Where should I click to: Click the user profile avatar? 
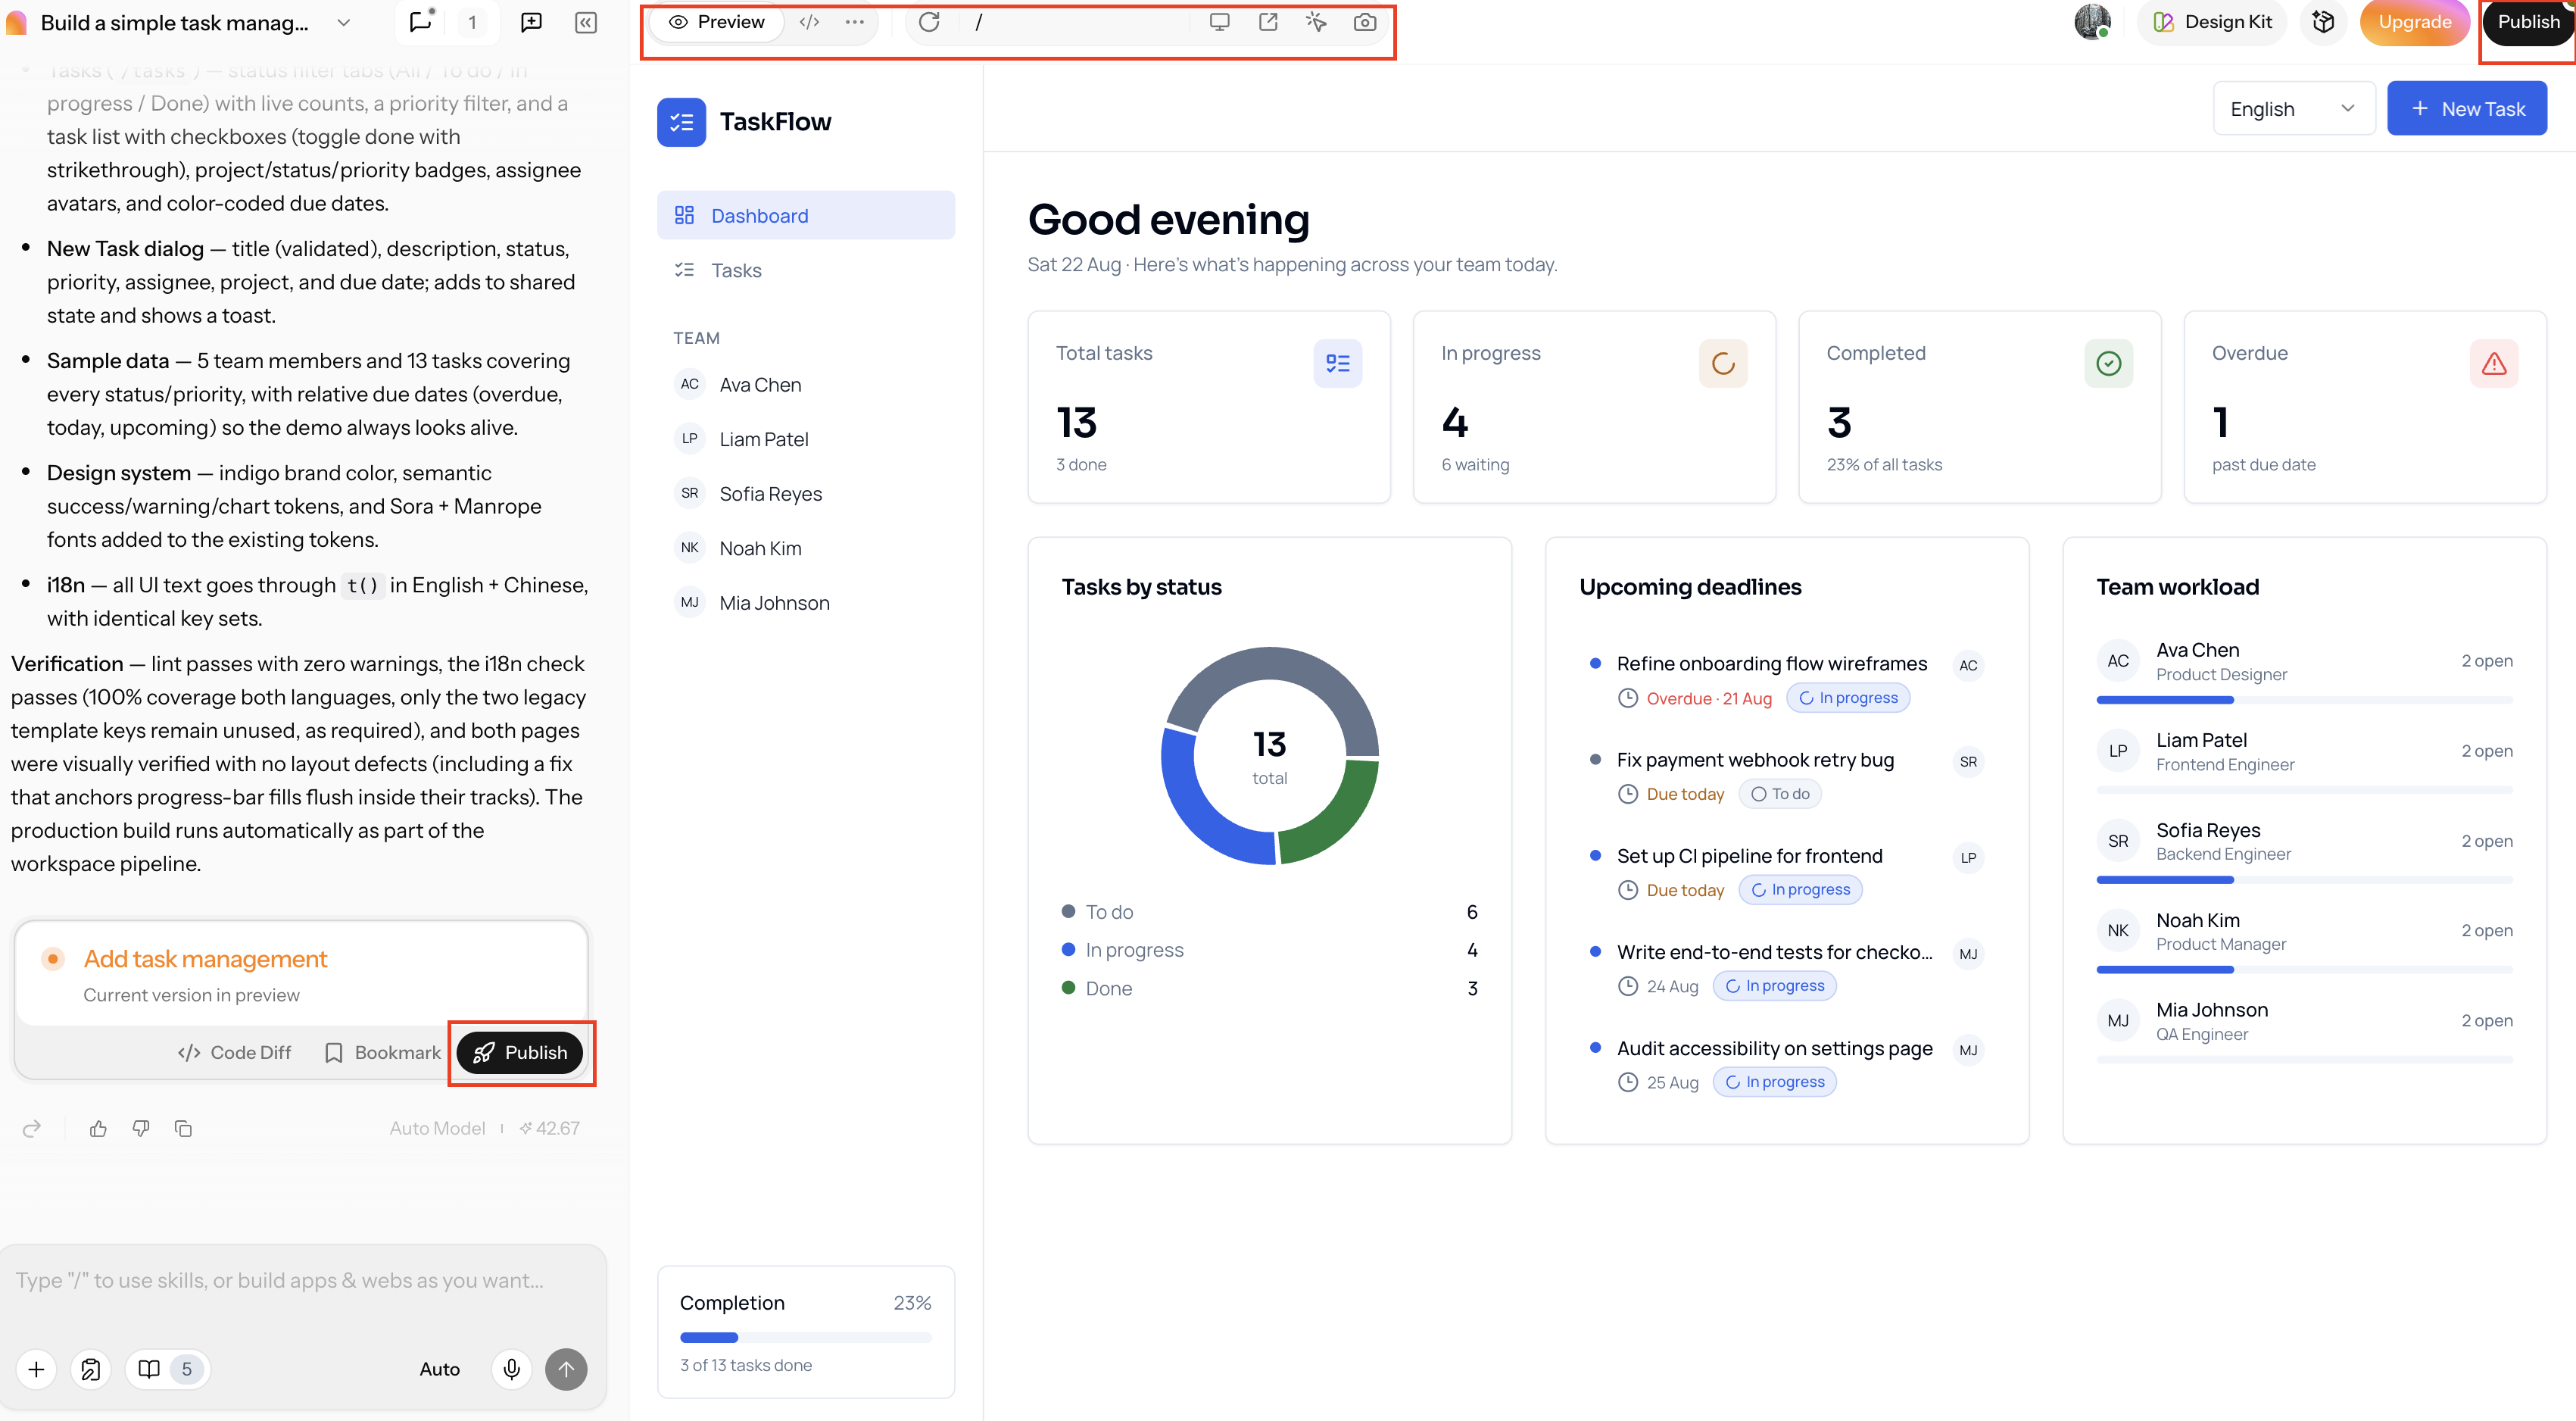(2092, 22)
